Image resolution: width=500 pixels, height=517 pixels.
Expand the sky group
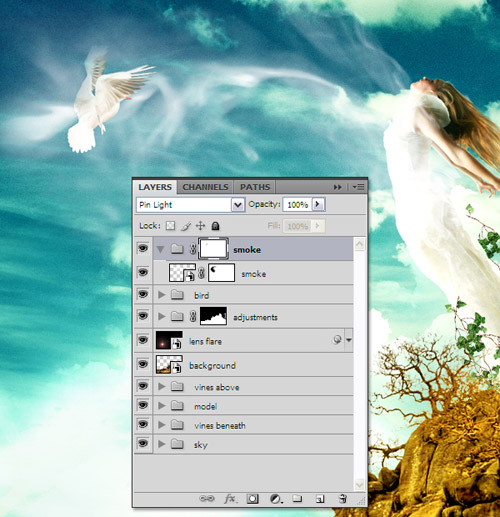point(162,444)
